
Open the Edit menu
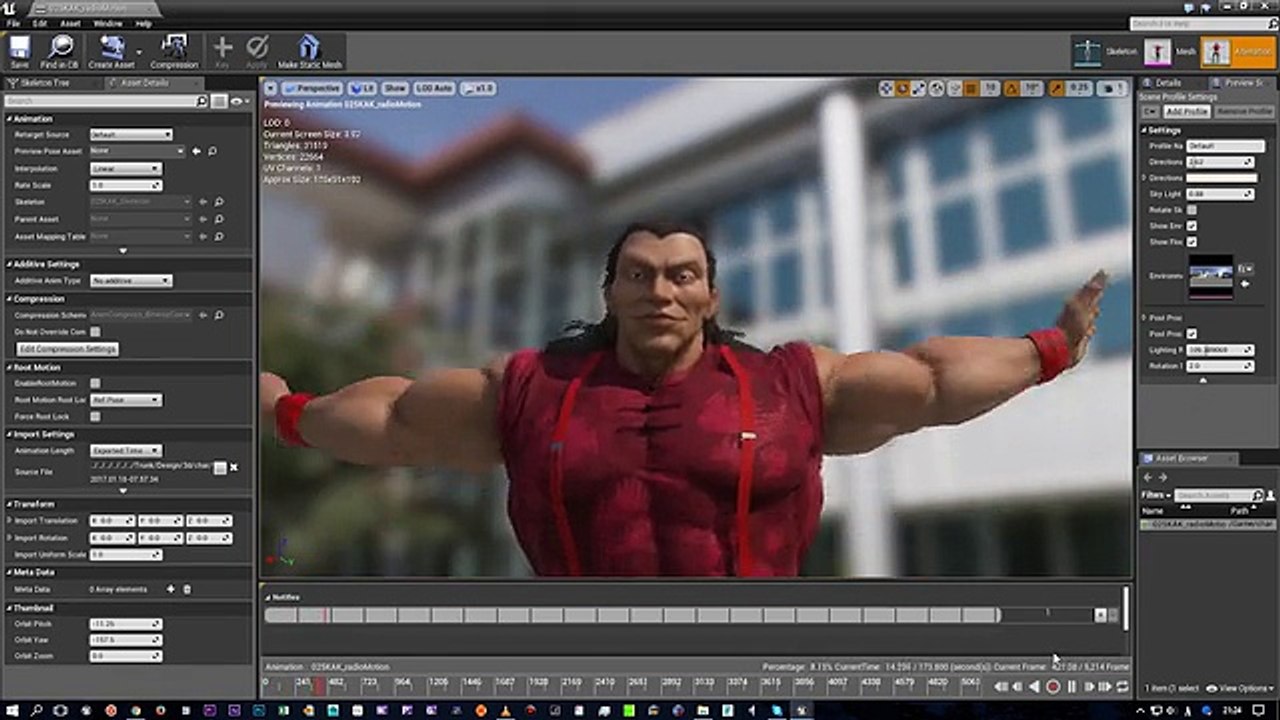pyautogui.click(x=40, y=23)
